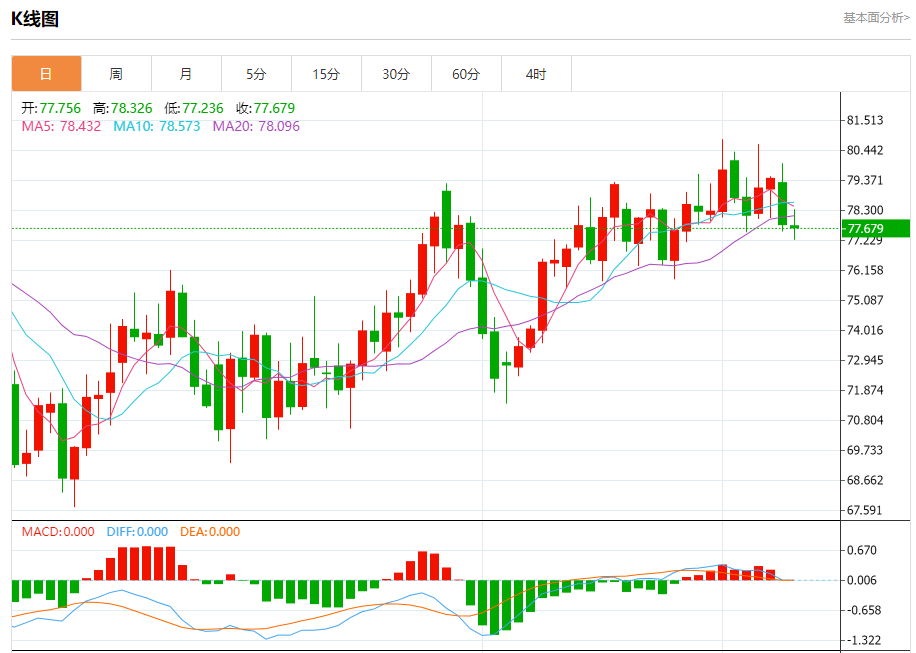Click the DEA:0.000 indicator label
Screen dimensions: 916x653
pyautogui.click(x=210, y=532)
